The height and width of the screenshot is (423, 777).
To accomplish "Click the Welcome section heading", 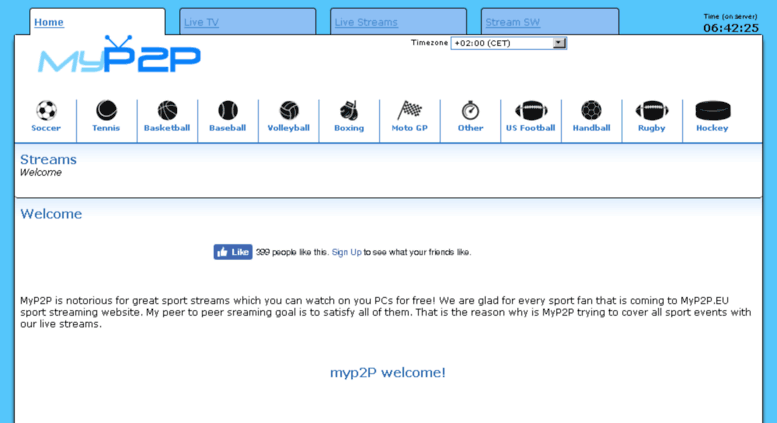I will click(x=51, y=214).
